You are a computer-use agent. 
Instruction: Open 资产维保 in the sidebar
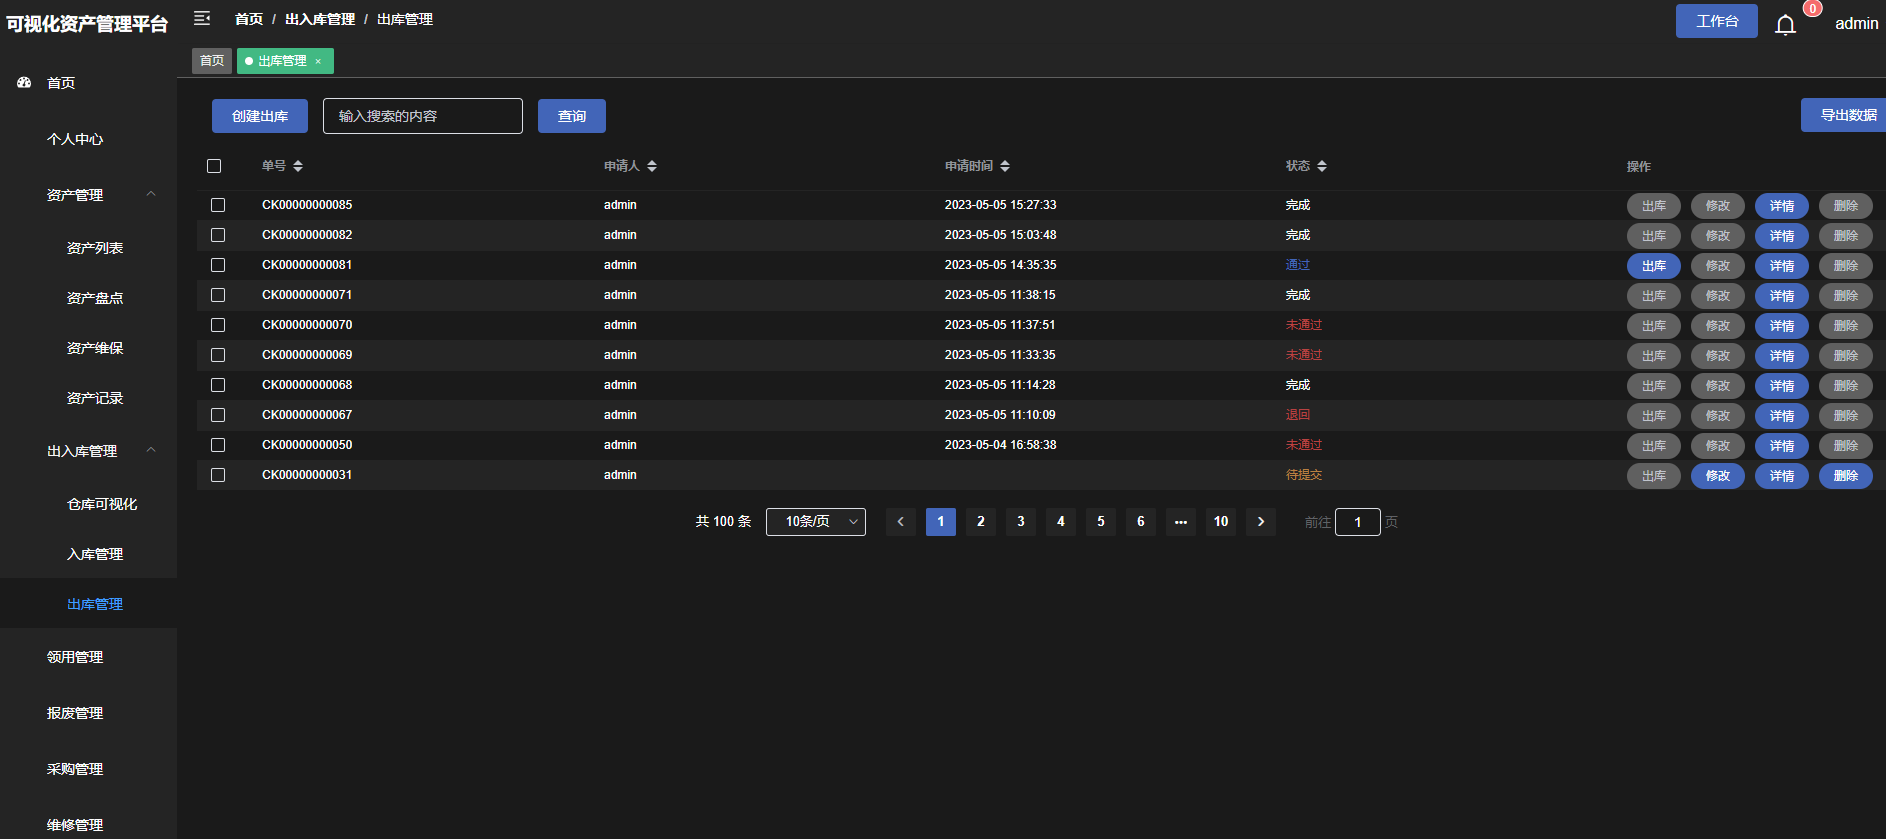[x=95, y=348]
